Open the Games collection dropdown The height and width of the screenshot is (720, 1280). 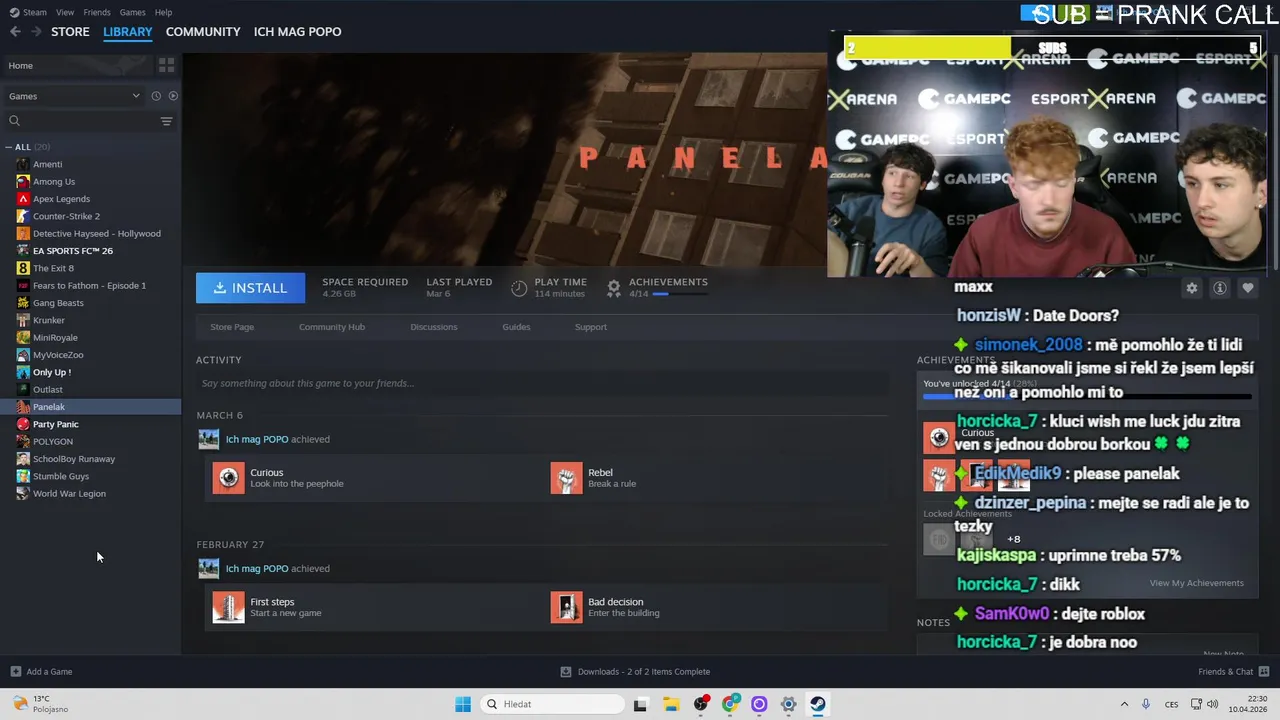[x=74, y=96]
